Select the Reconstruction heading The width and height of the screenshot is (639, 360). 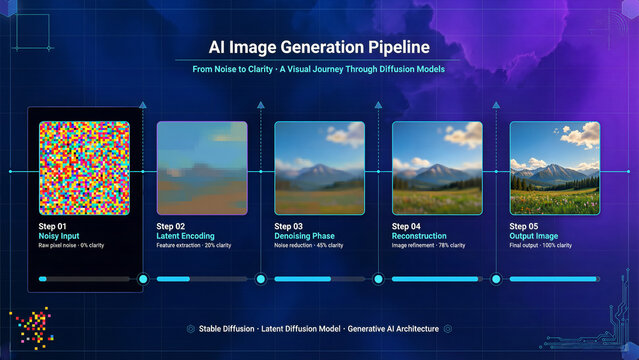pos(419,236)
